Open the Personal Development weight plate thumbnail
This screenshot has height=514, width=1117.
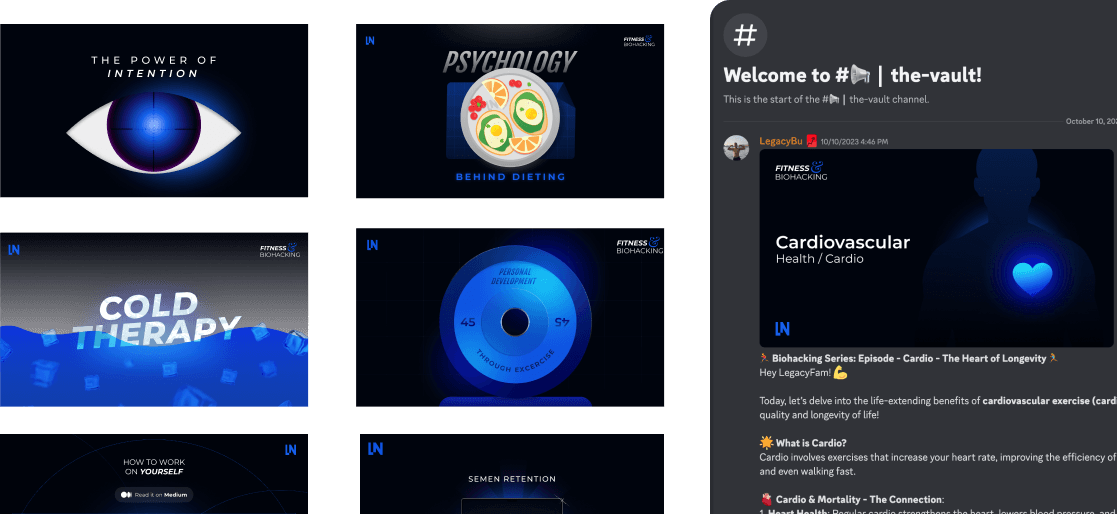[x=510, y=317]
